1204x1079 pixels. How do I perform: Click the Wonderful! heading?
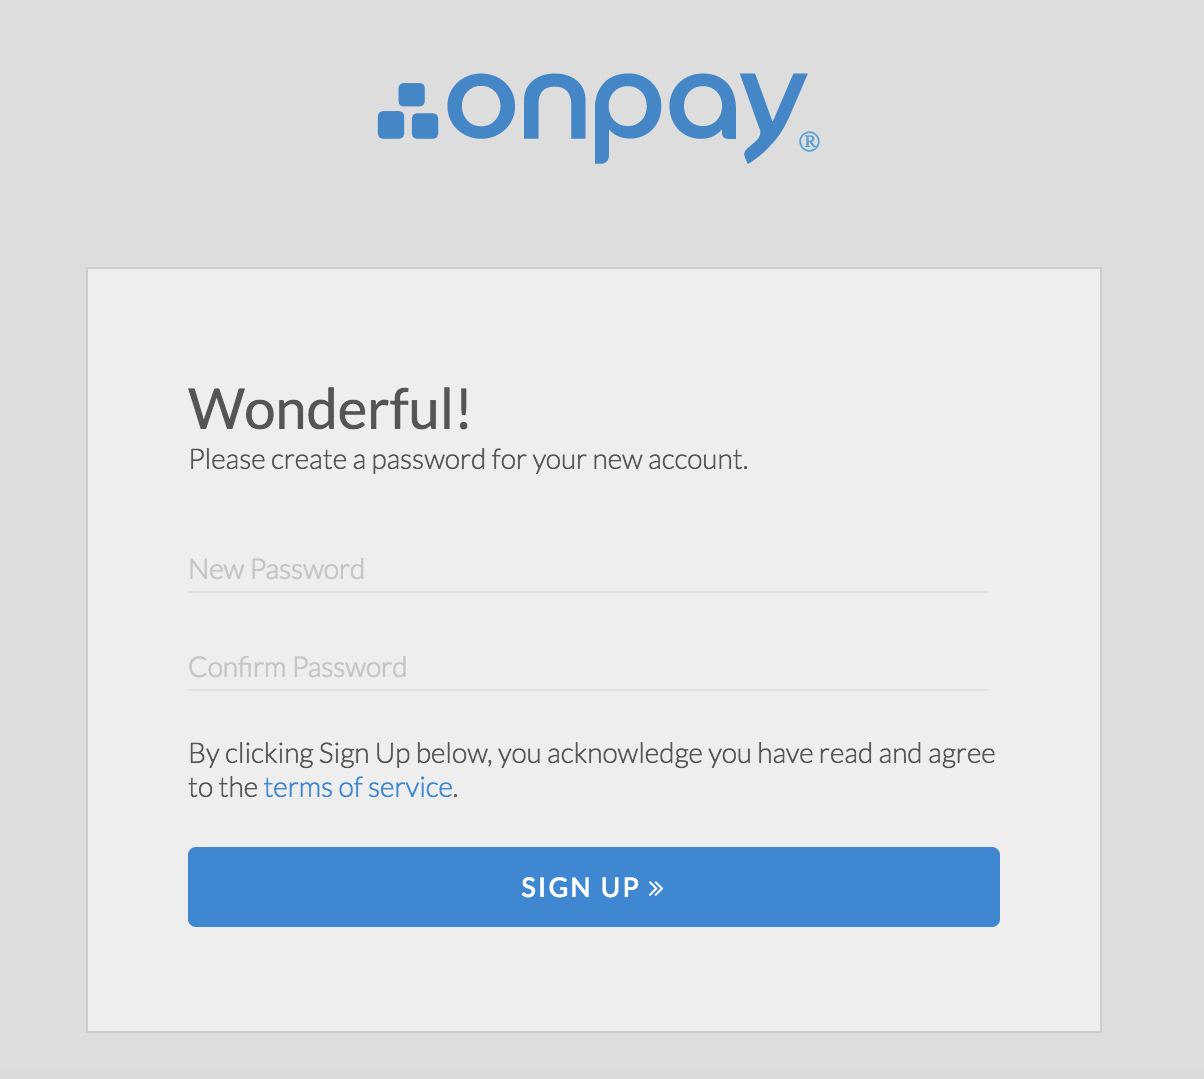click(330, 408)
